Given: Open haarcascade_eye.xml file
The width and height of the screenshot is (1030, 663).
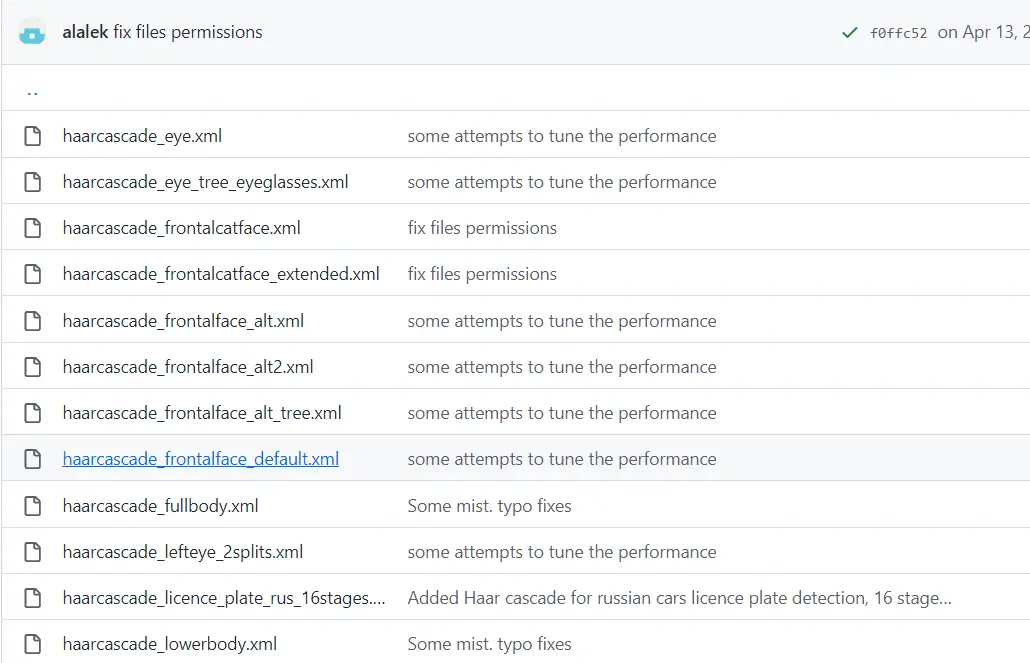Looking at the screenshot, I should pos(142,135).
